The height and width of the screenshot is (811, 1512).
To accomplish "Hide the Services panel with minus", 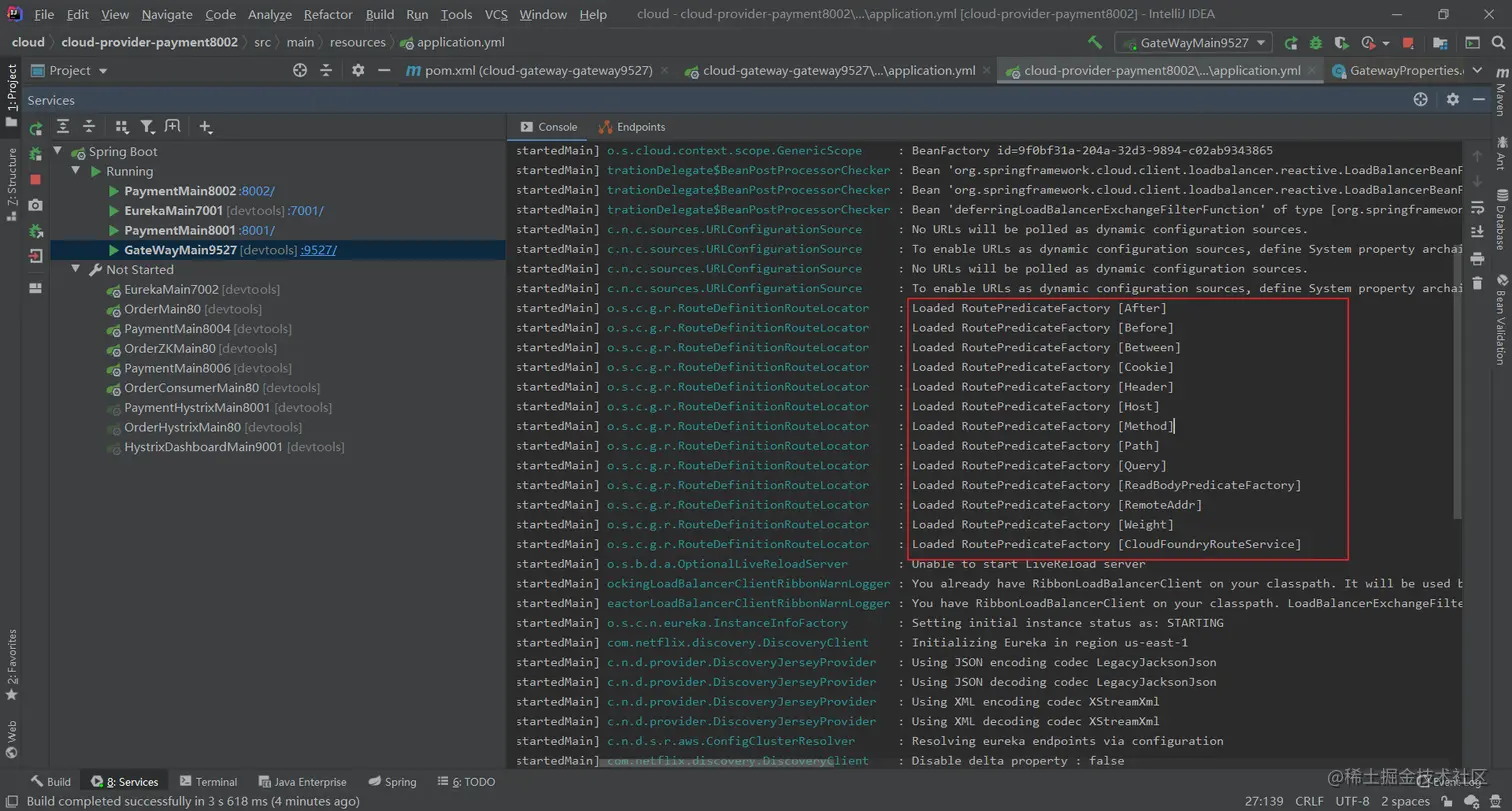I will coord(1480,100).
